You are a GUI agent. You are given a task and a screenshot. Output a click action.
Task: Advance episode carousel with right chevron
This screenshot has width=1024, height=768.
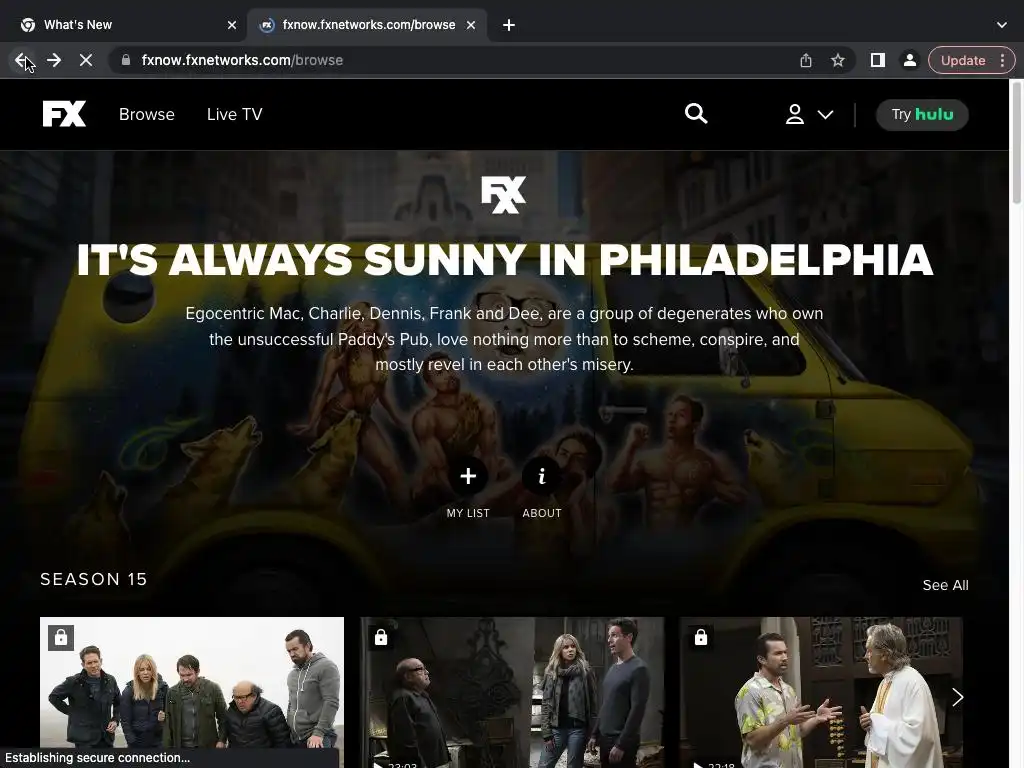tap(957, 697)
